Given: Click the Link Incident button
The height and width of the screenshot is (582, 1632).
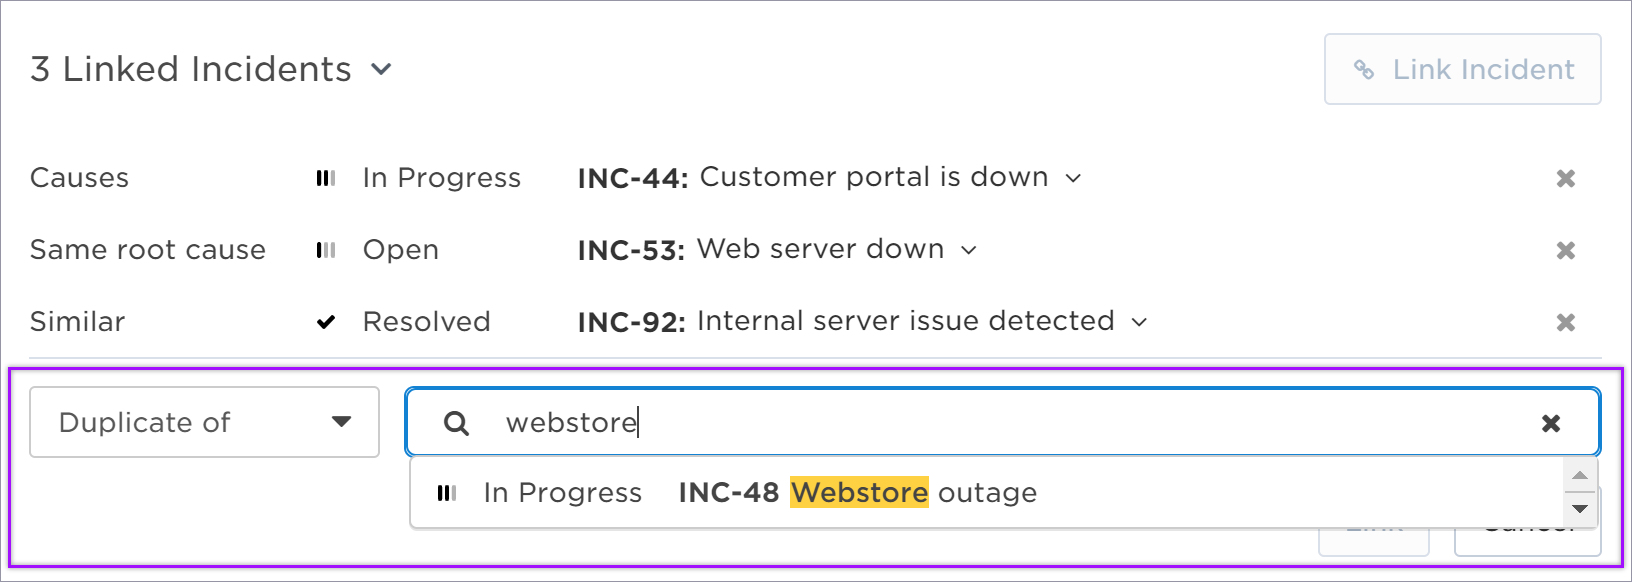Looking at the screenshot, I should click(1463, 69).
